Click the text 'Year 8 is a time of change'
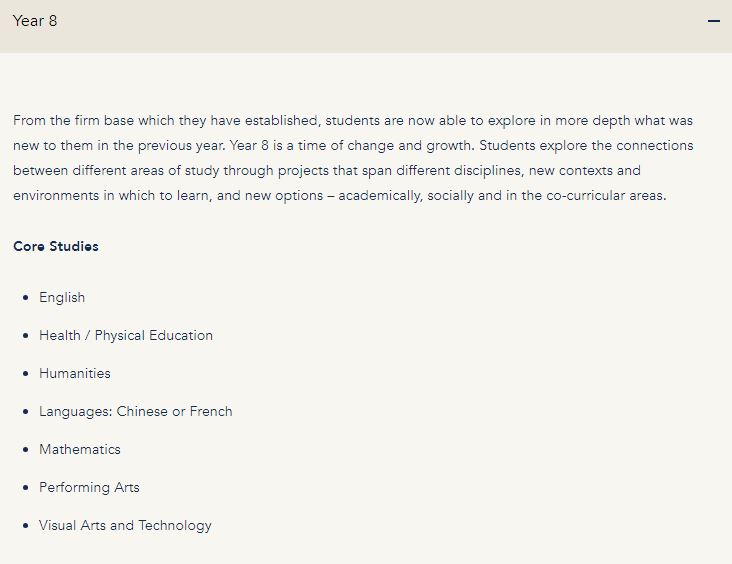732x564 pixels. click(x=312, y=145)
